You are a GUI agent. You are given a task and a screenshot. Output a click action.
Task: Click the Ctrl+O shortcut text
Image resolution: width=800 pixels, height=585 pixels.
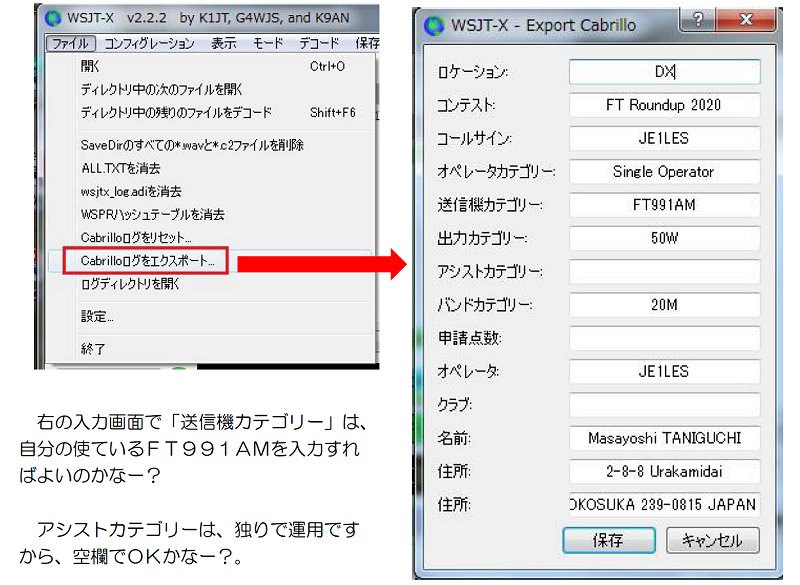point(328,66)
